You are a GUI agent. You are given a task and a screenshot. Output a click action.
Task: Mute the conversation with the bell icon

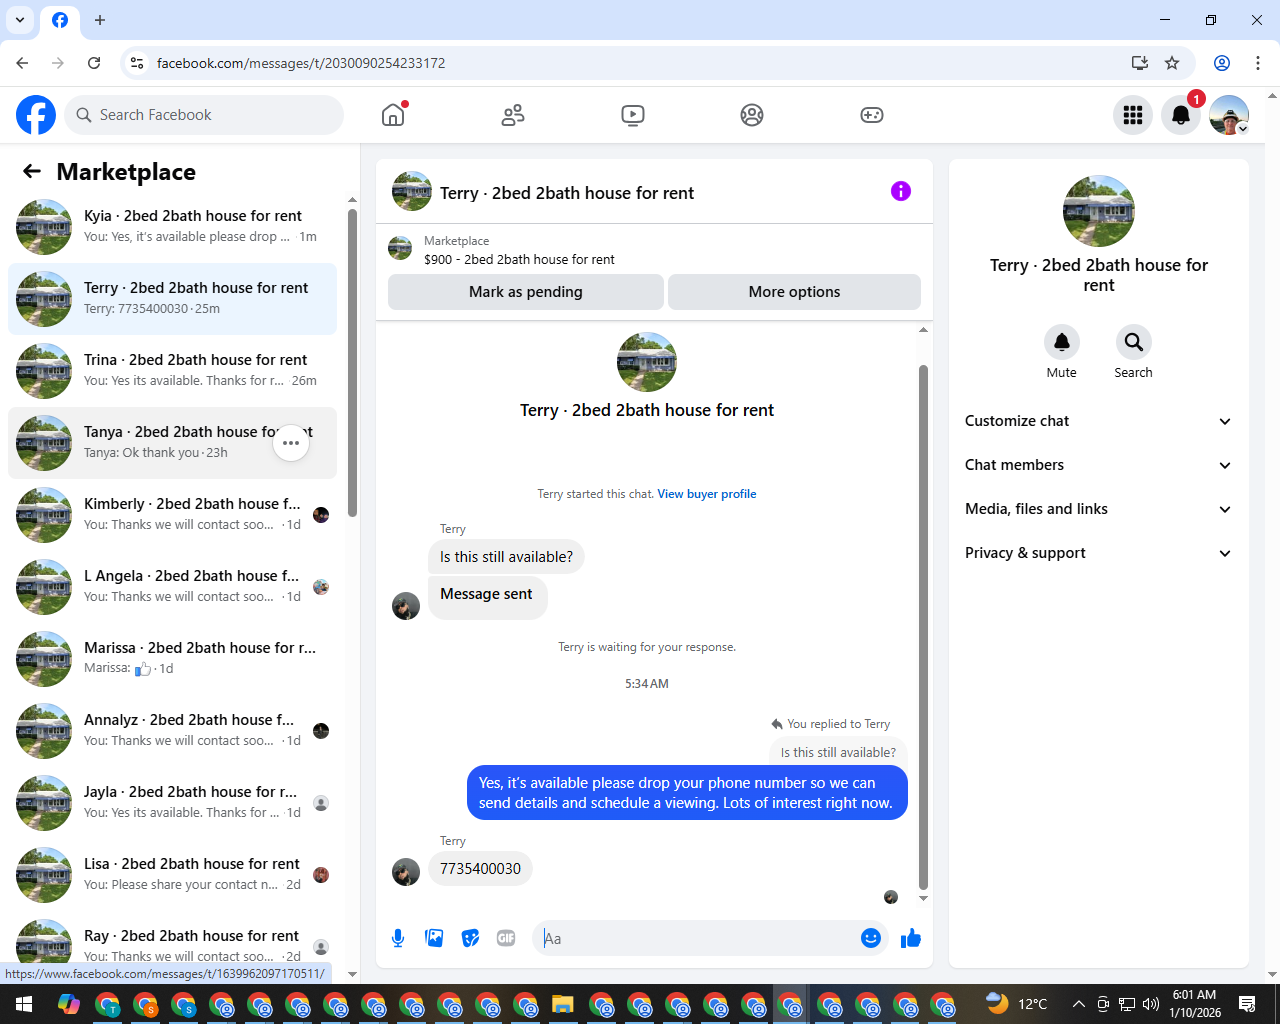click(x=1062, y=342)
